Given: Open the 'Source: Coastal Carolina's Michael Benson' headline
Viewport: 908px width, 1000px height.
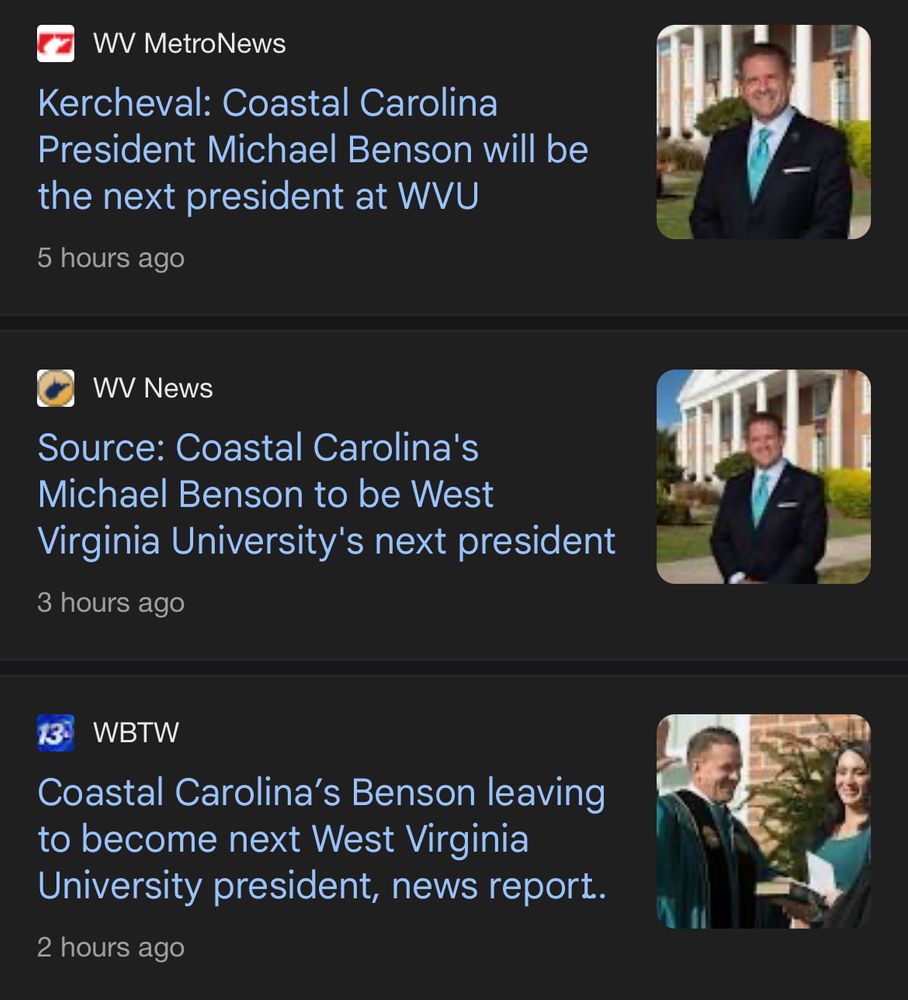Looking at the screenshot, I should coord(326,495).
